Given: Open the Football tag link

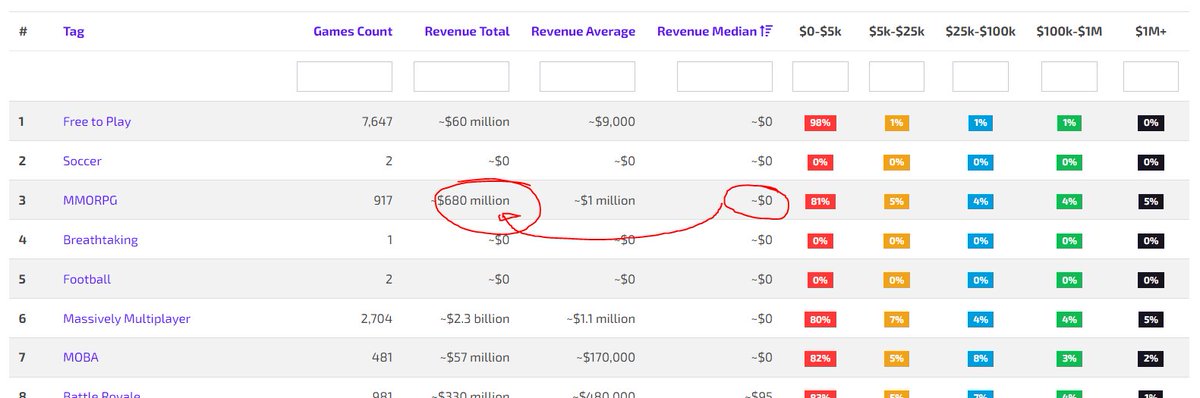Looking at the screenshot, I should click(87, 280).
